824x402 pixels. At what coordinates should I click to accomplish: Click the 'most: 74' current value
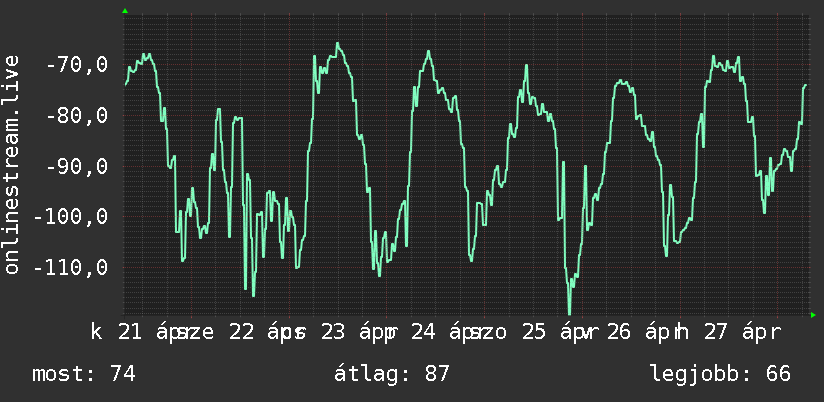click(84, 374)
